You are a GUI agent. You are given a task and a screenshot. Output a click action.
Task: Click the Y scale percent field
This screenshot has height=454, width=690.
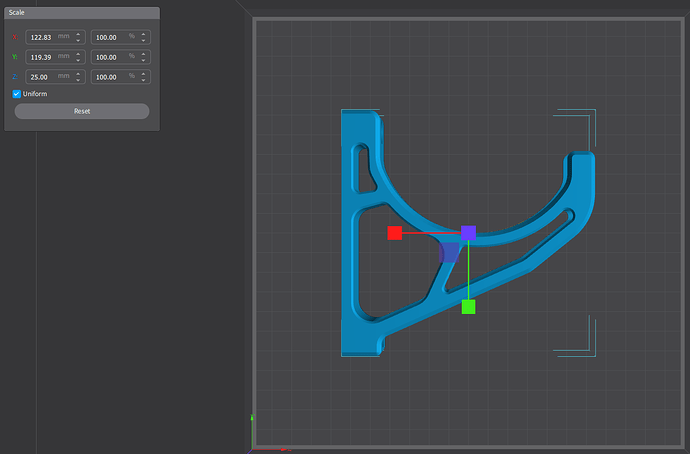121,57
